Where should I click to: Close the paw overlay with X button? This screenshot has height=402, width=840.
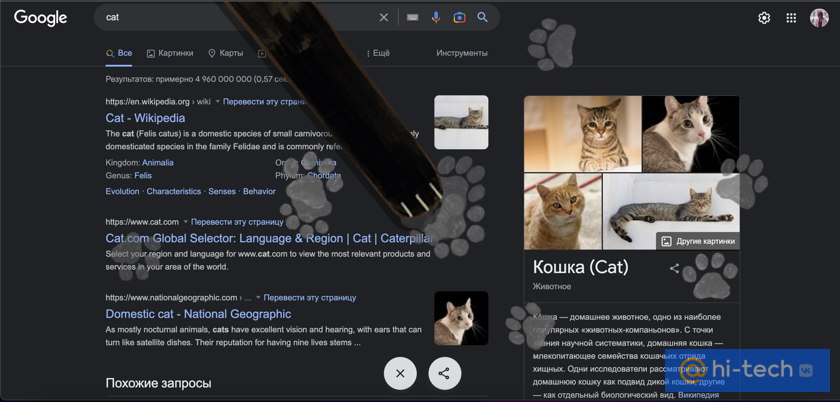[x=400, y=374]
